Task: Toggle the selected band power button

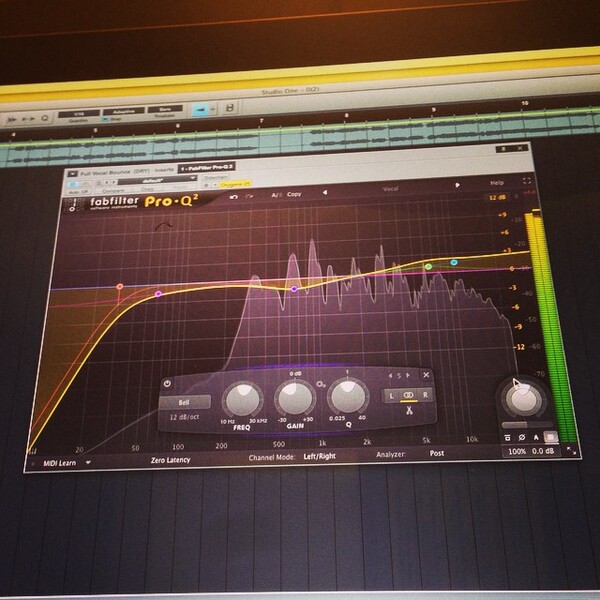Action: pyautogui.click(x=167, y=383)
